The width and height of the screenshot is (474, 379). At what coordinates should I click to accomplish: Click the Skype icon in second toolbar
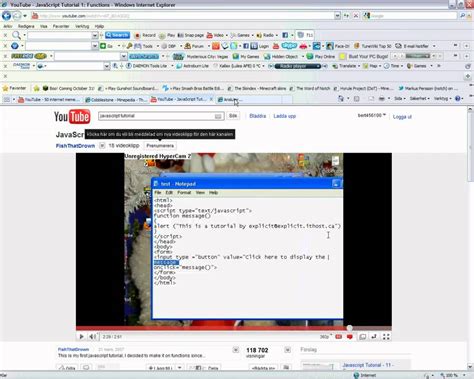(289, 46)
